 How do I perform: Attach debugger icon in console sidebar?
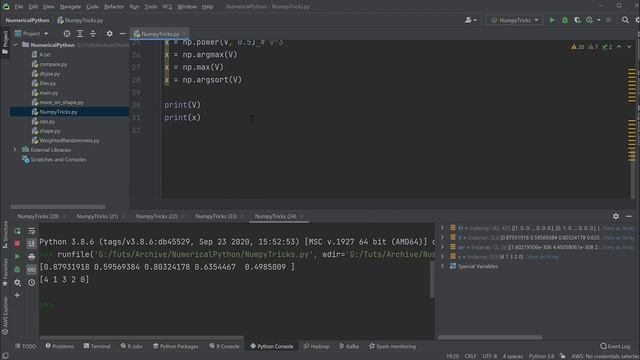17,269
